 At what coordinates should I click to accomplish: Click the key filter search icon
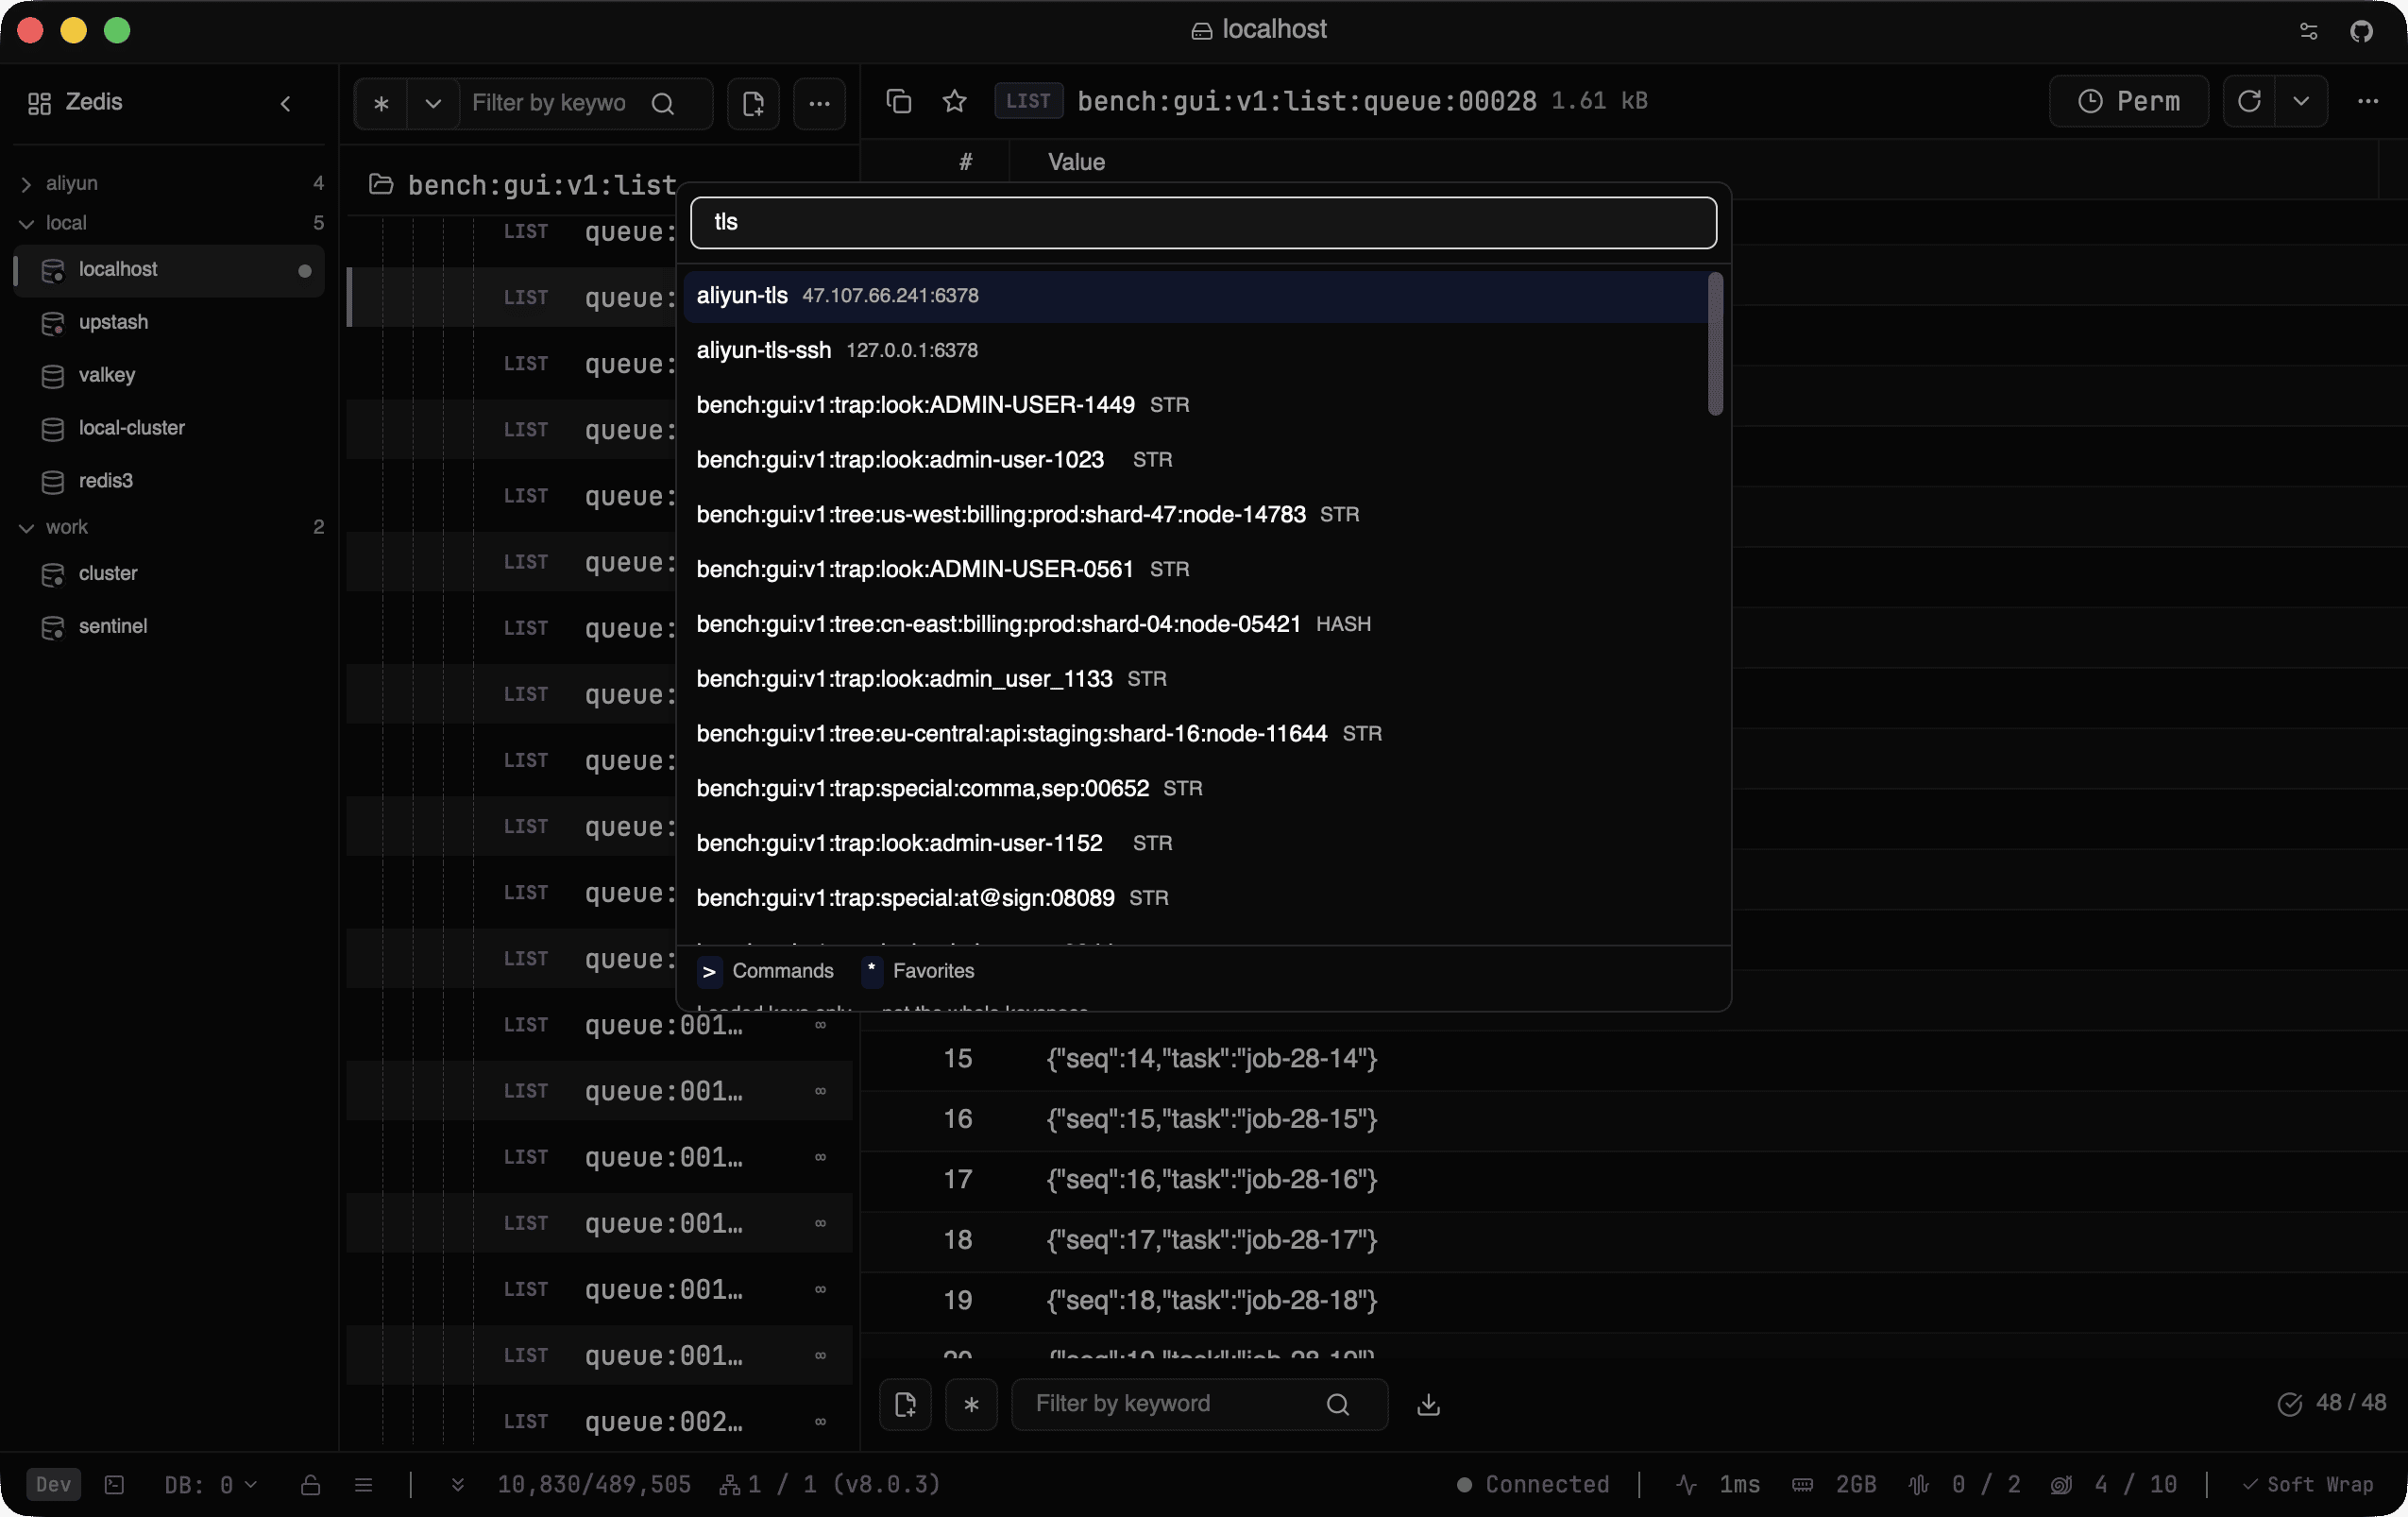pyautogui.click(x=663, y=103)
